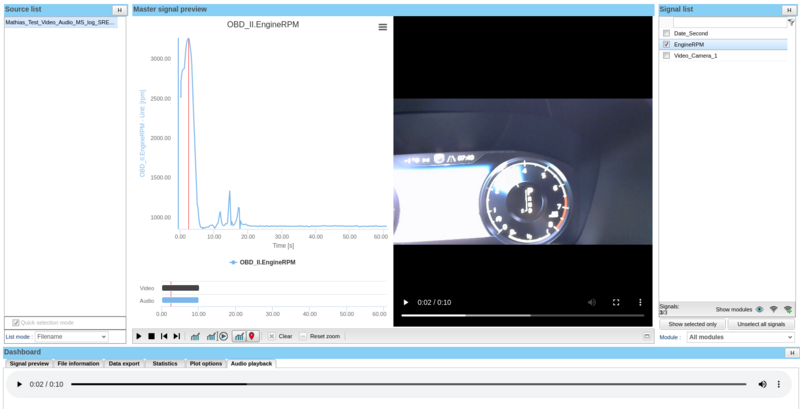Image resolution: width=800 pixels, height=409 pixels.
Task: Click the filter icon in Signal list
Action: click(x=790, y=21)
